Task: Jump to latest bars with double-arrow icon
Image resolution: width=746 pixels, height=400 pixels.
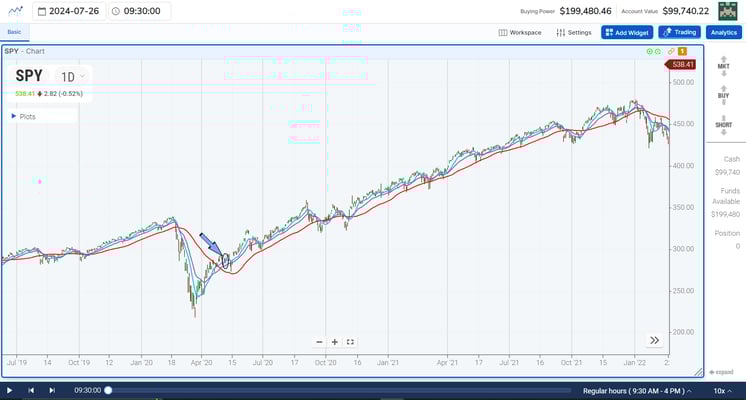Action: (654, 340)
